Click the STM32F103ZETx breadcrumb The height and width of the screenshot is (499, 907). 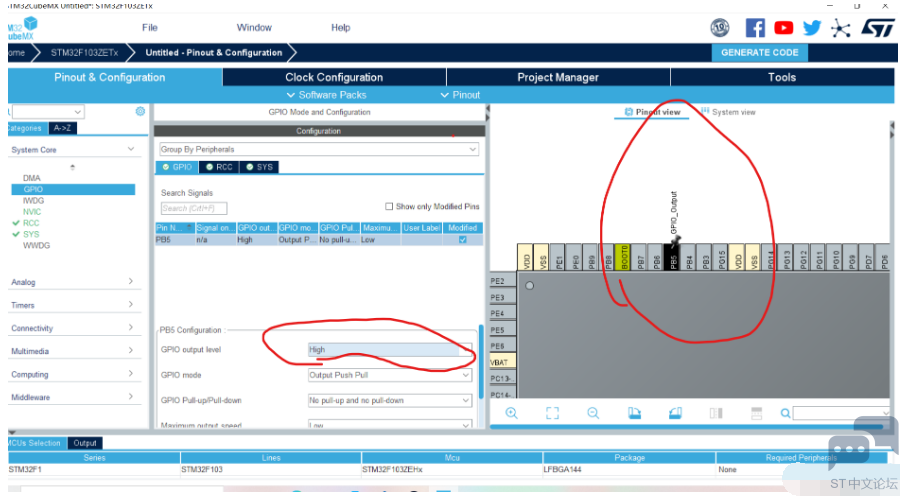(x=84, y=53)
